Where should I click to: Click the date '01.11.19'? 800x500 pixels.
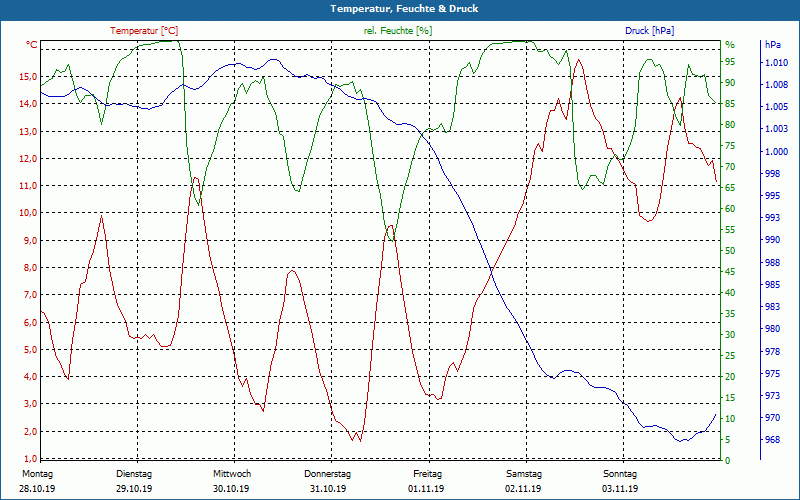click(426, 489)
